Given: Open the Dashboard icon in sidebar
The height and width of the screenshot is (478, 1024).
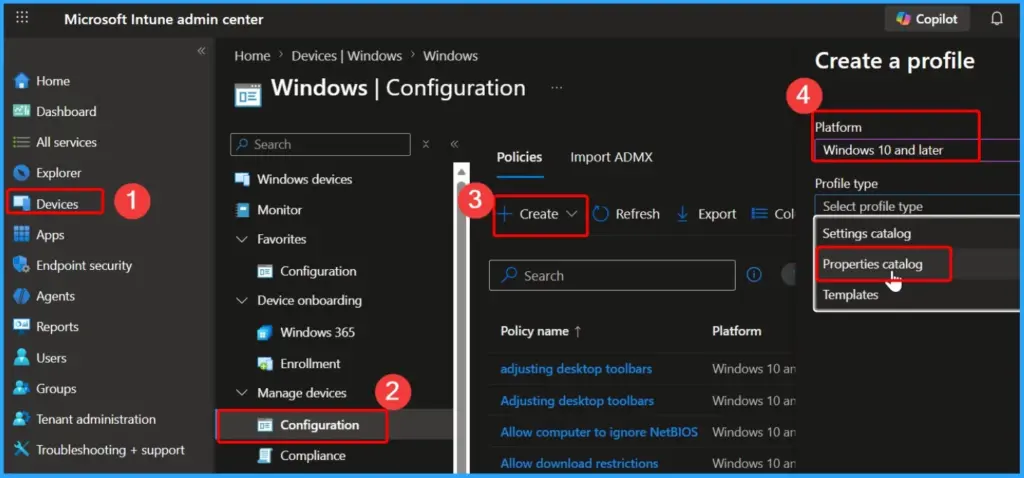Looking at the screenshot, I should [x=22, y=111].
